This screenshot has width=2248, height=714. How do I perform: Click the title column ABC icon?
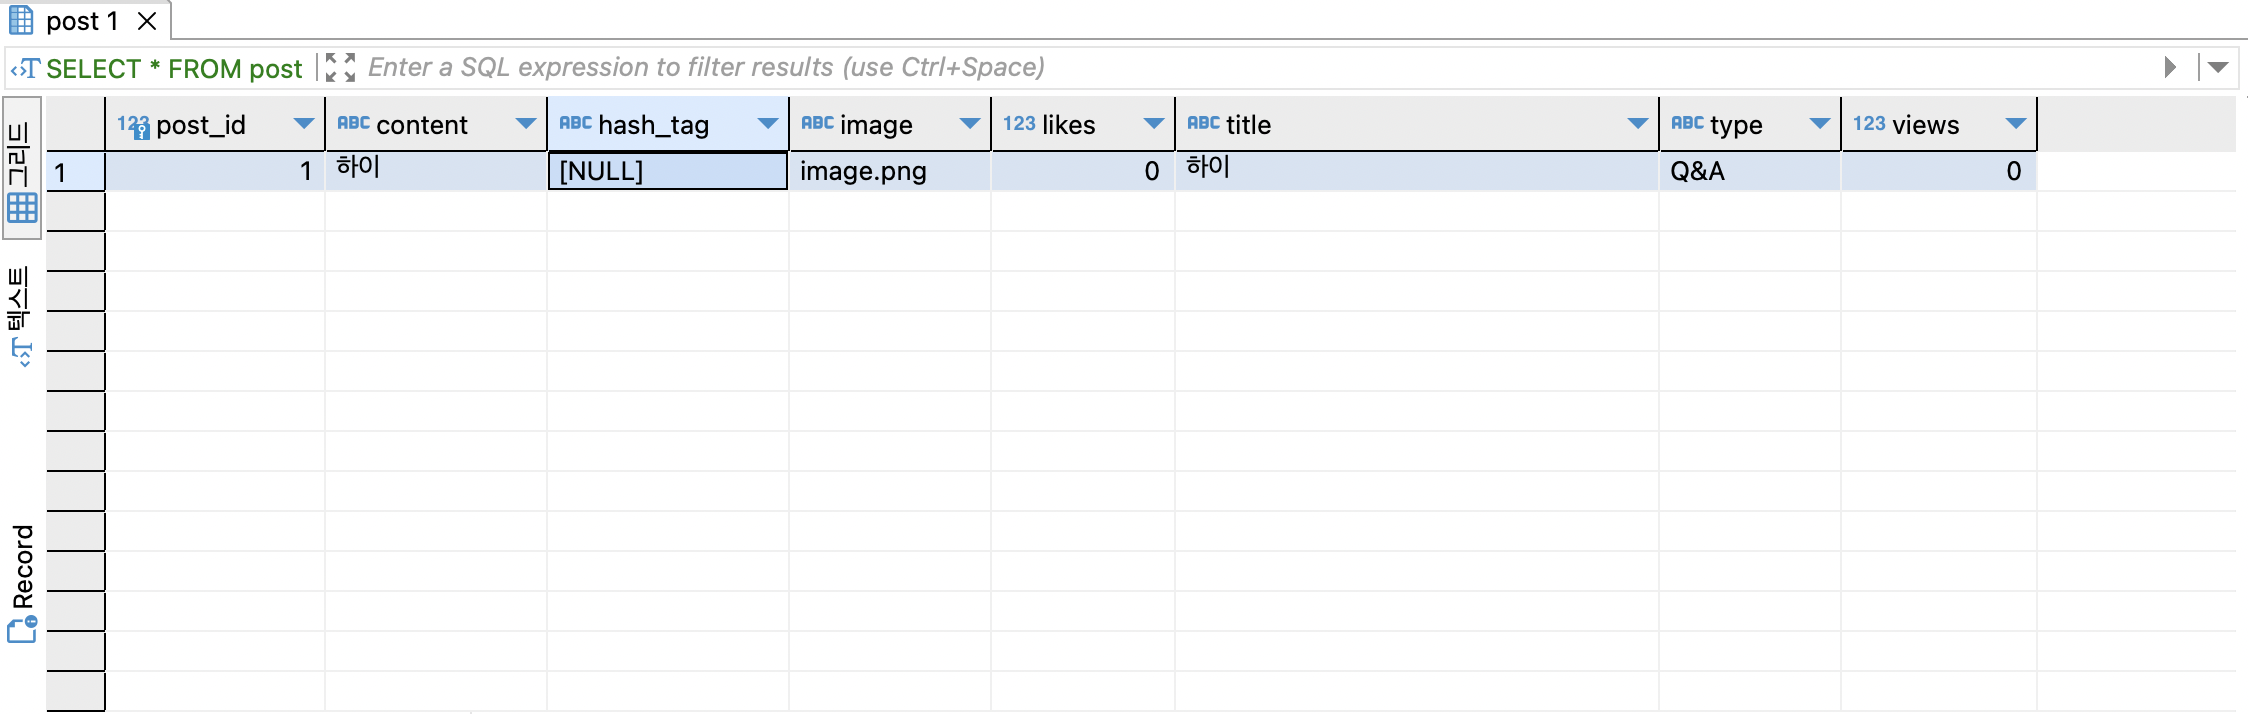click(x=1202, y=123)
